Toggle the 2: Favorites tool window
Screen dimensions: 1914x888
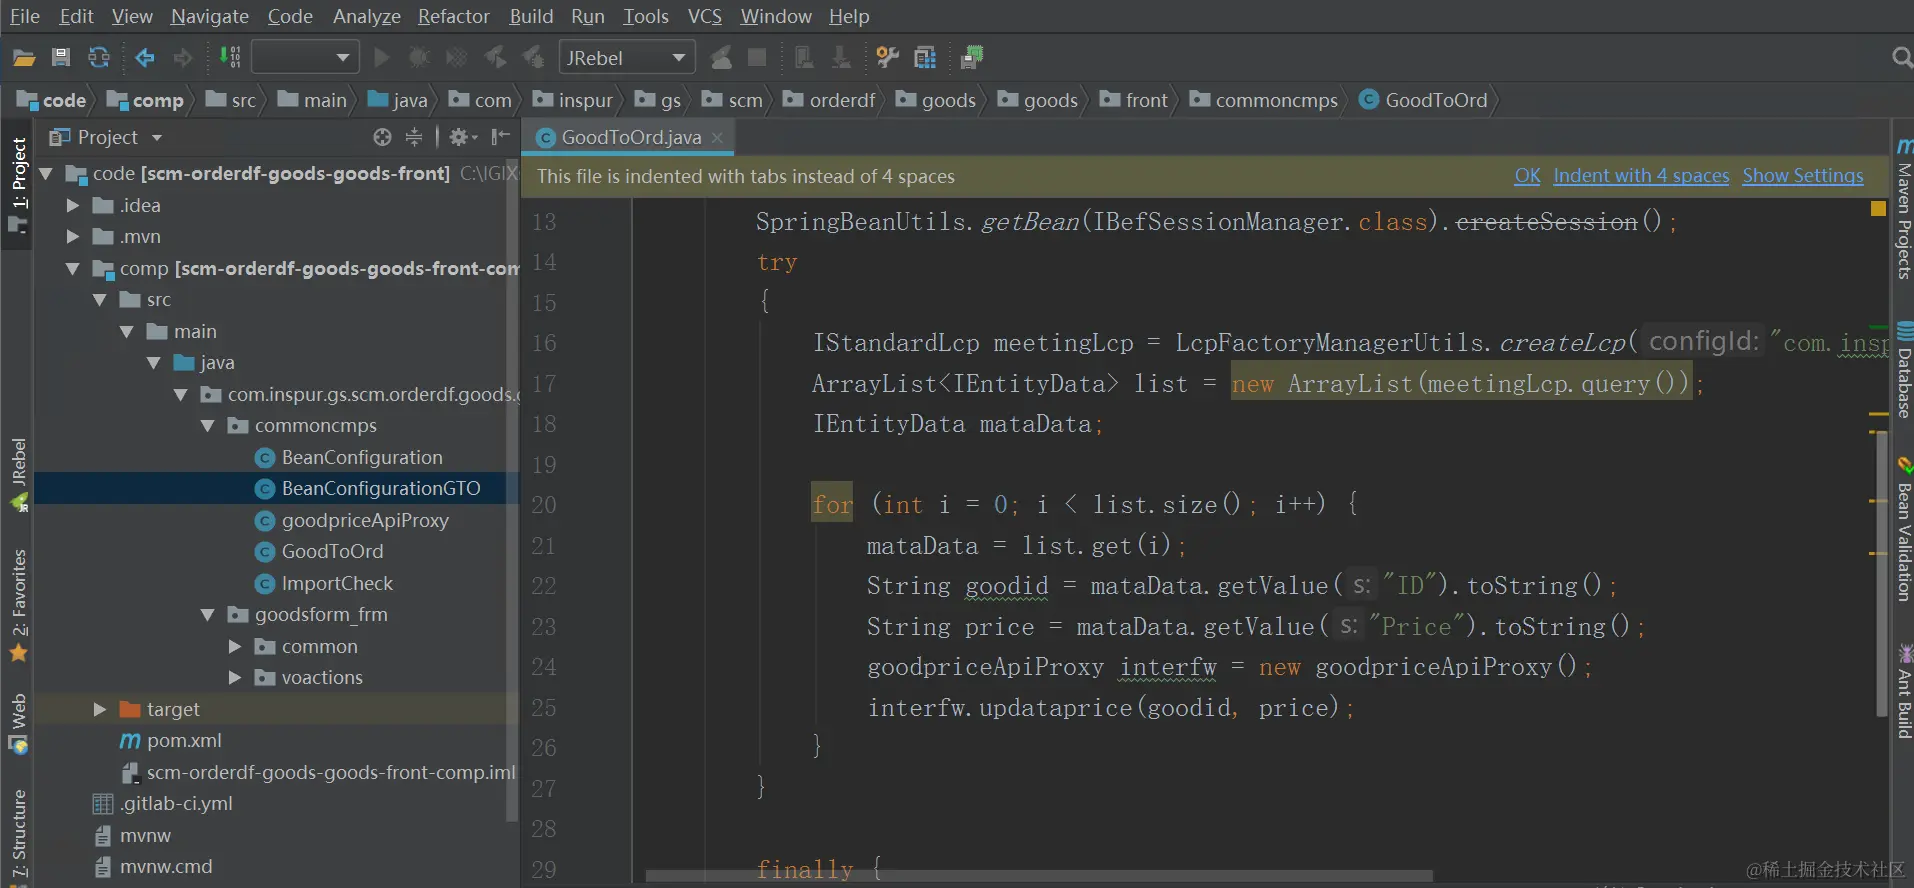(x=18, y=605)
